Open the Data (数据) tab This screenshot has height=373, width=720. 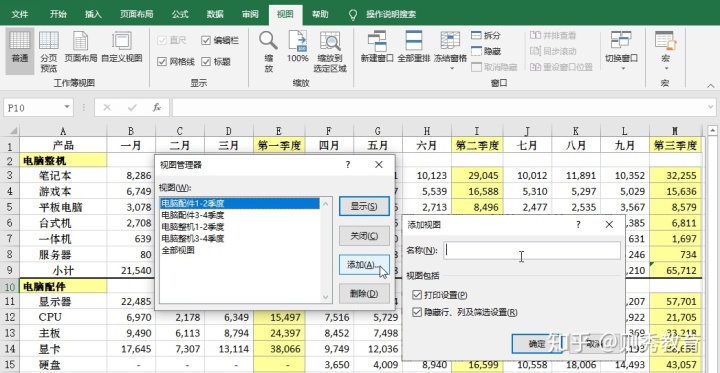point(215,14)
